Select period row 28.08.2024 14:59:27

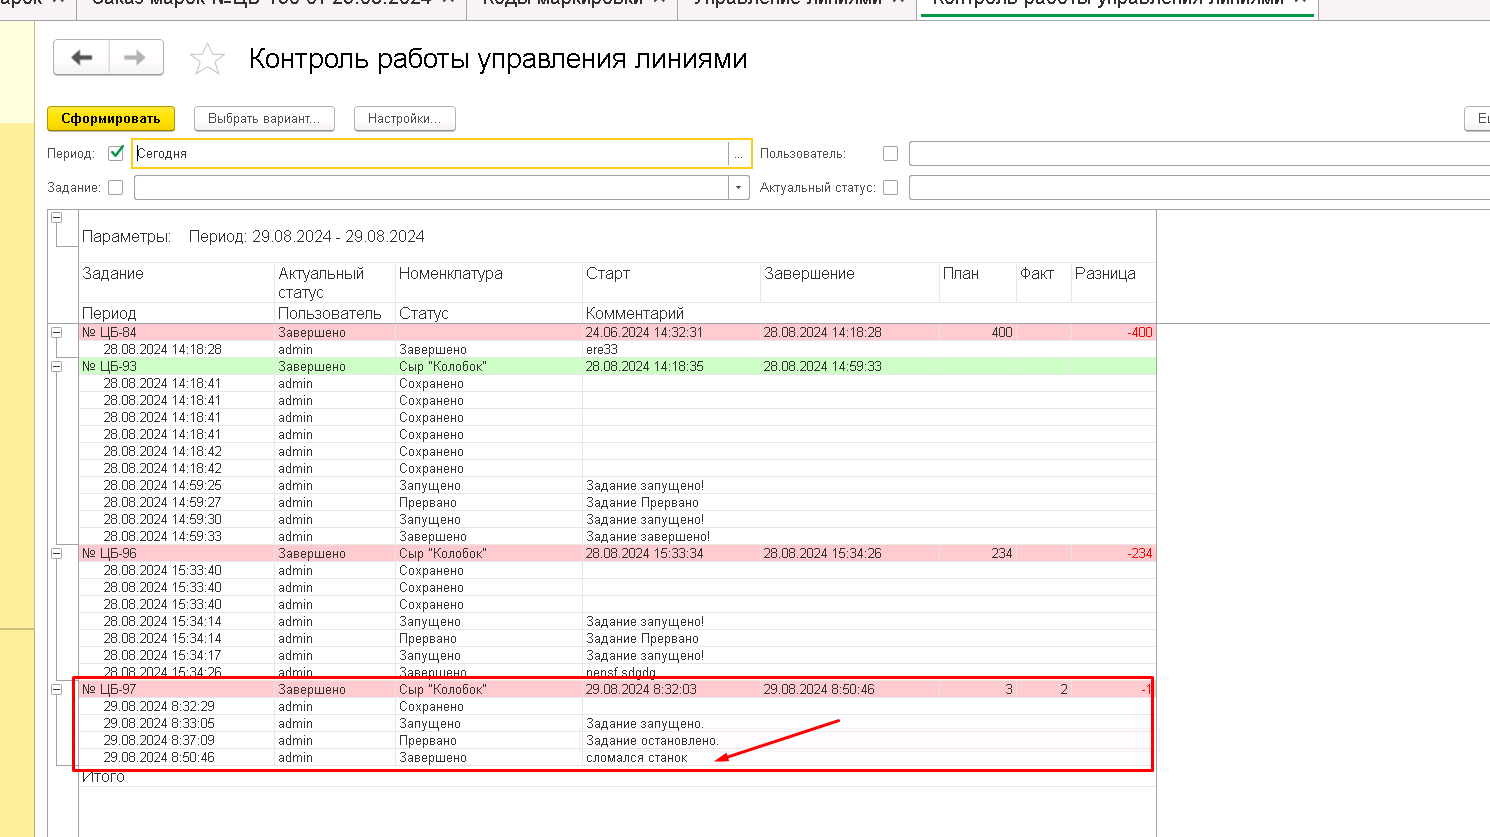coord(163,502)
